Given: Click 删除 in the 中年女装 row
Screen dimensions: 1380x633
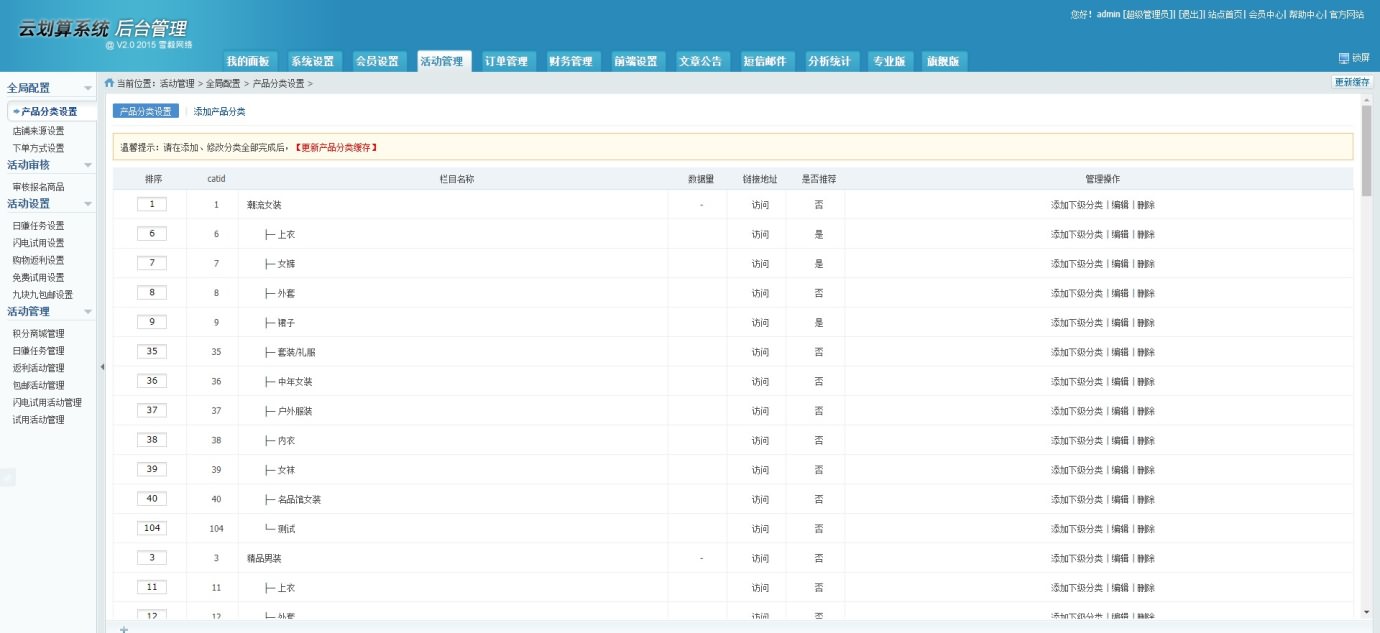Looking at the screenshot, I should [1146, 382].
